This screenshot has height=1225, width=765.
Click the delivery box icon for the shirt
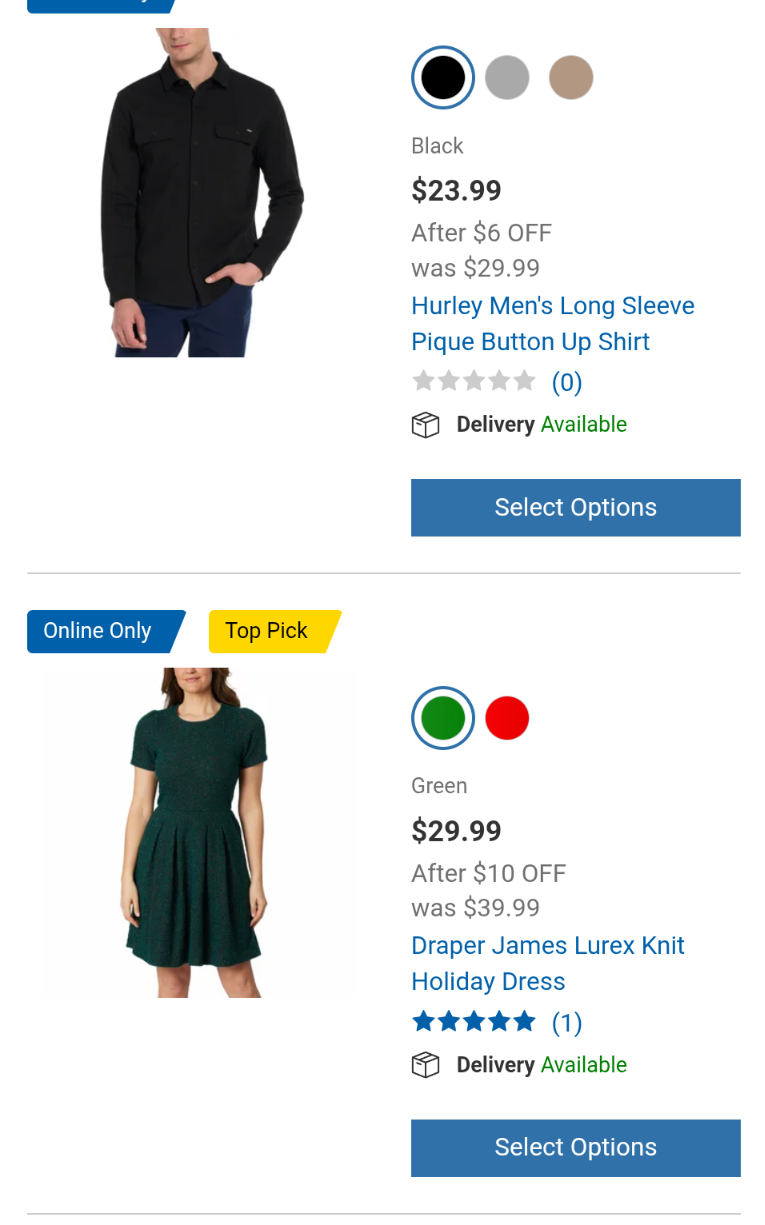point(426,425)
